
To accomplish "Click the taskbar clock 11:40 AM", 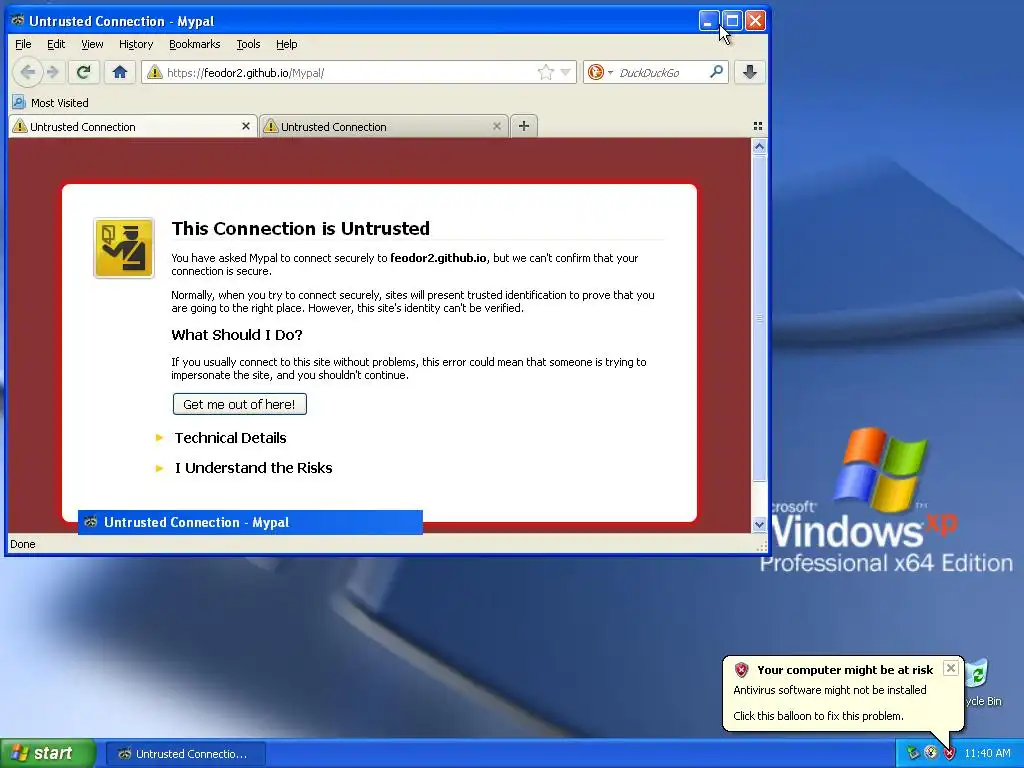I will pyautogui.click(x=987, y=754).
